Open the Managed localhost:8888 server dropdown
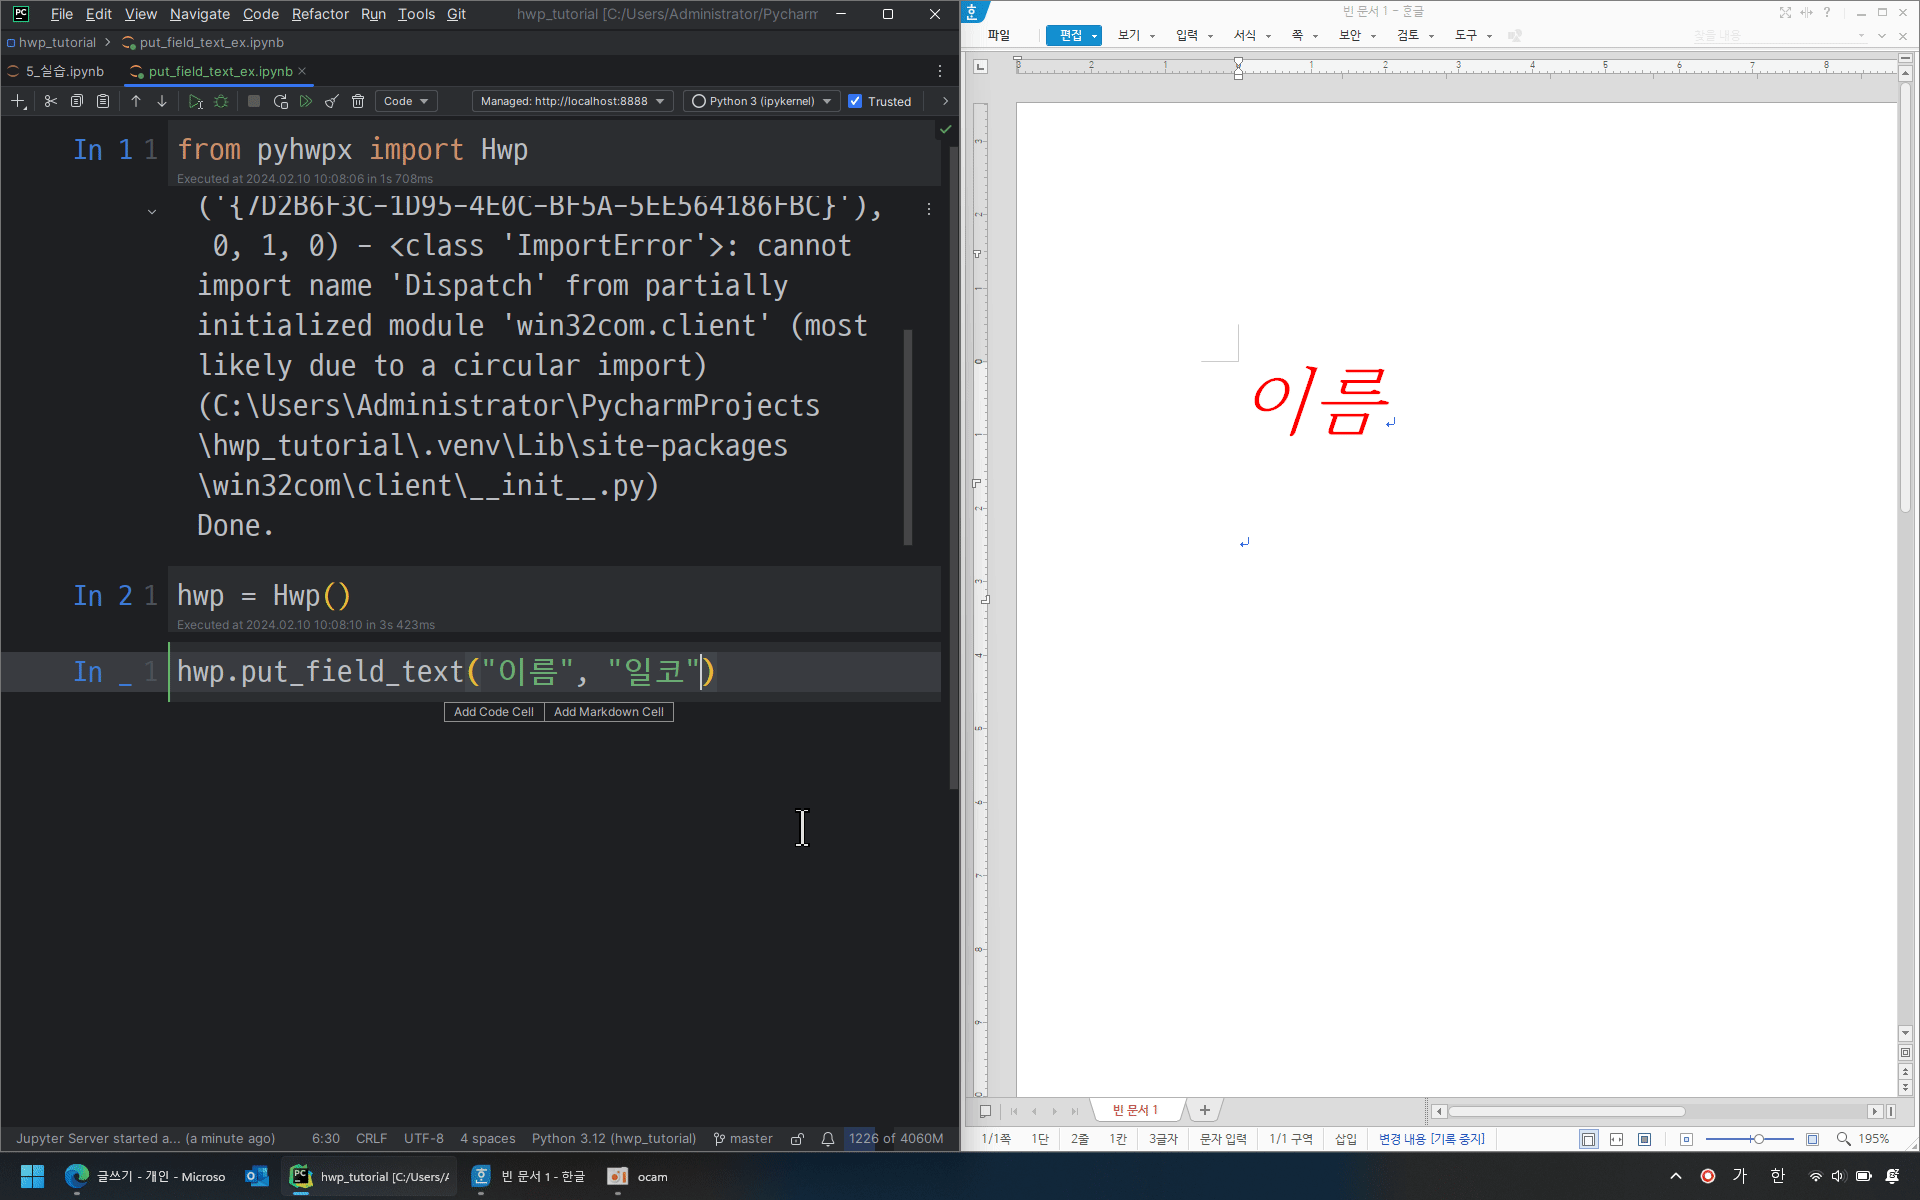 pyautogui.click(x=572, y=101)
